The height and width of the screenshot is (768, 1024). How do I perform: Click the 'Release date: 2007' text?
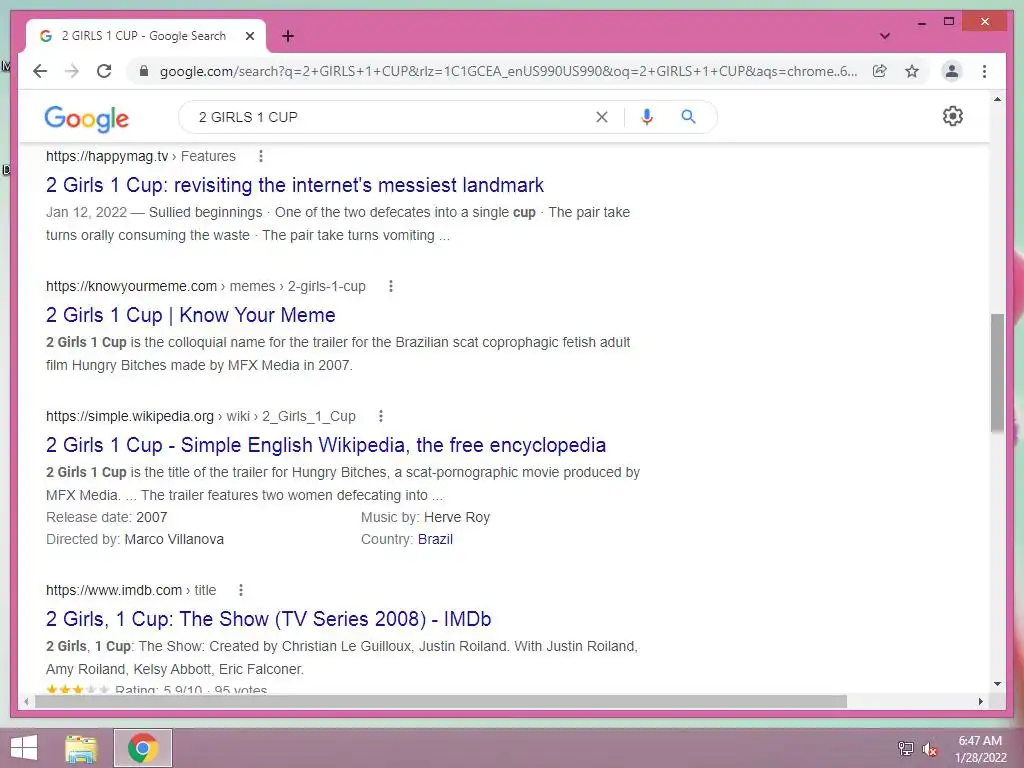(106, 517)
